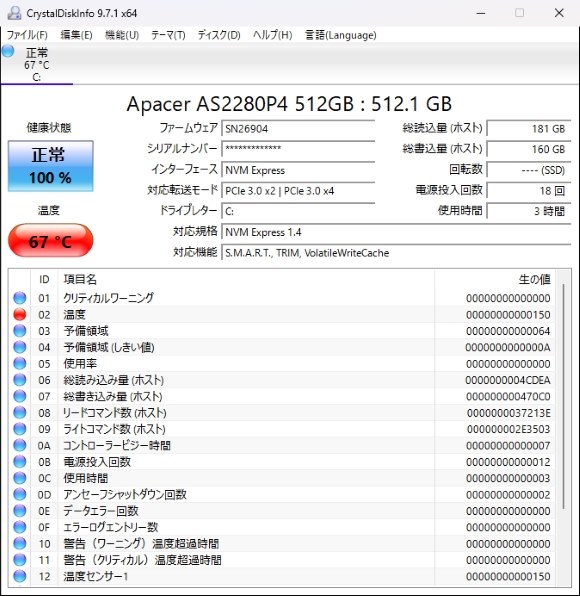
Task: Click status icon for row 07 総書き込み量
Action: tap(20, 396)
